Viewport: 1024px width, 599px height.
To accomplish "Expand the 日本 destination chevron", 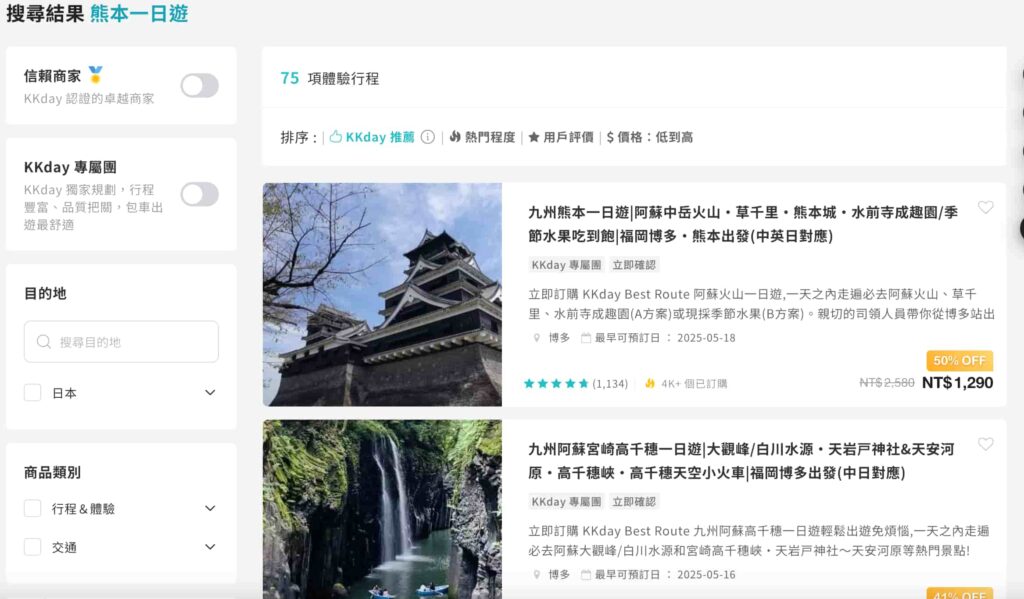I will [210, 393].
